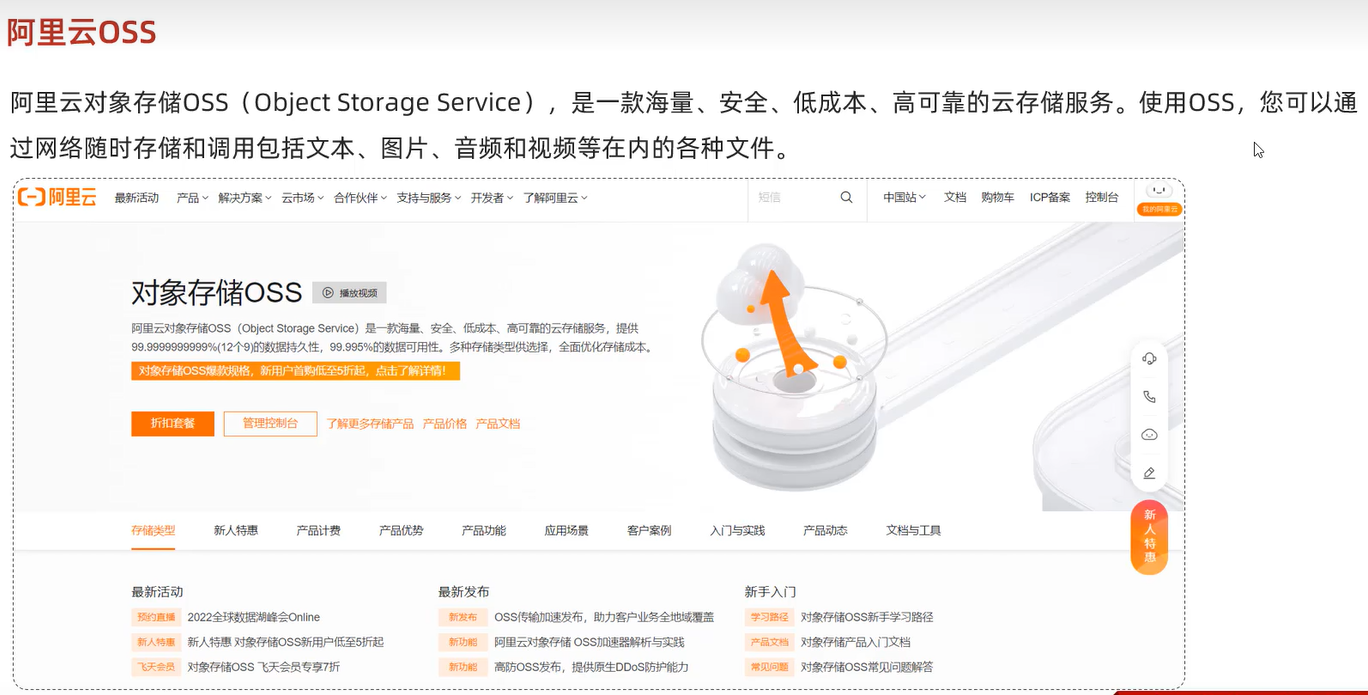Select the 存储类型 tab
This screenshot has height=695, width=1368.
(x=153, y=531)
